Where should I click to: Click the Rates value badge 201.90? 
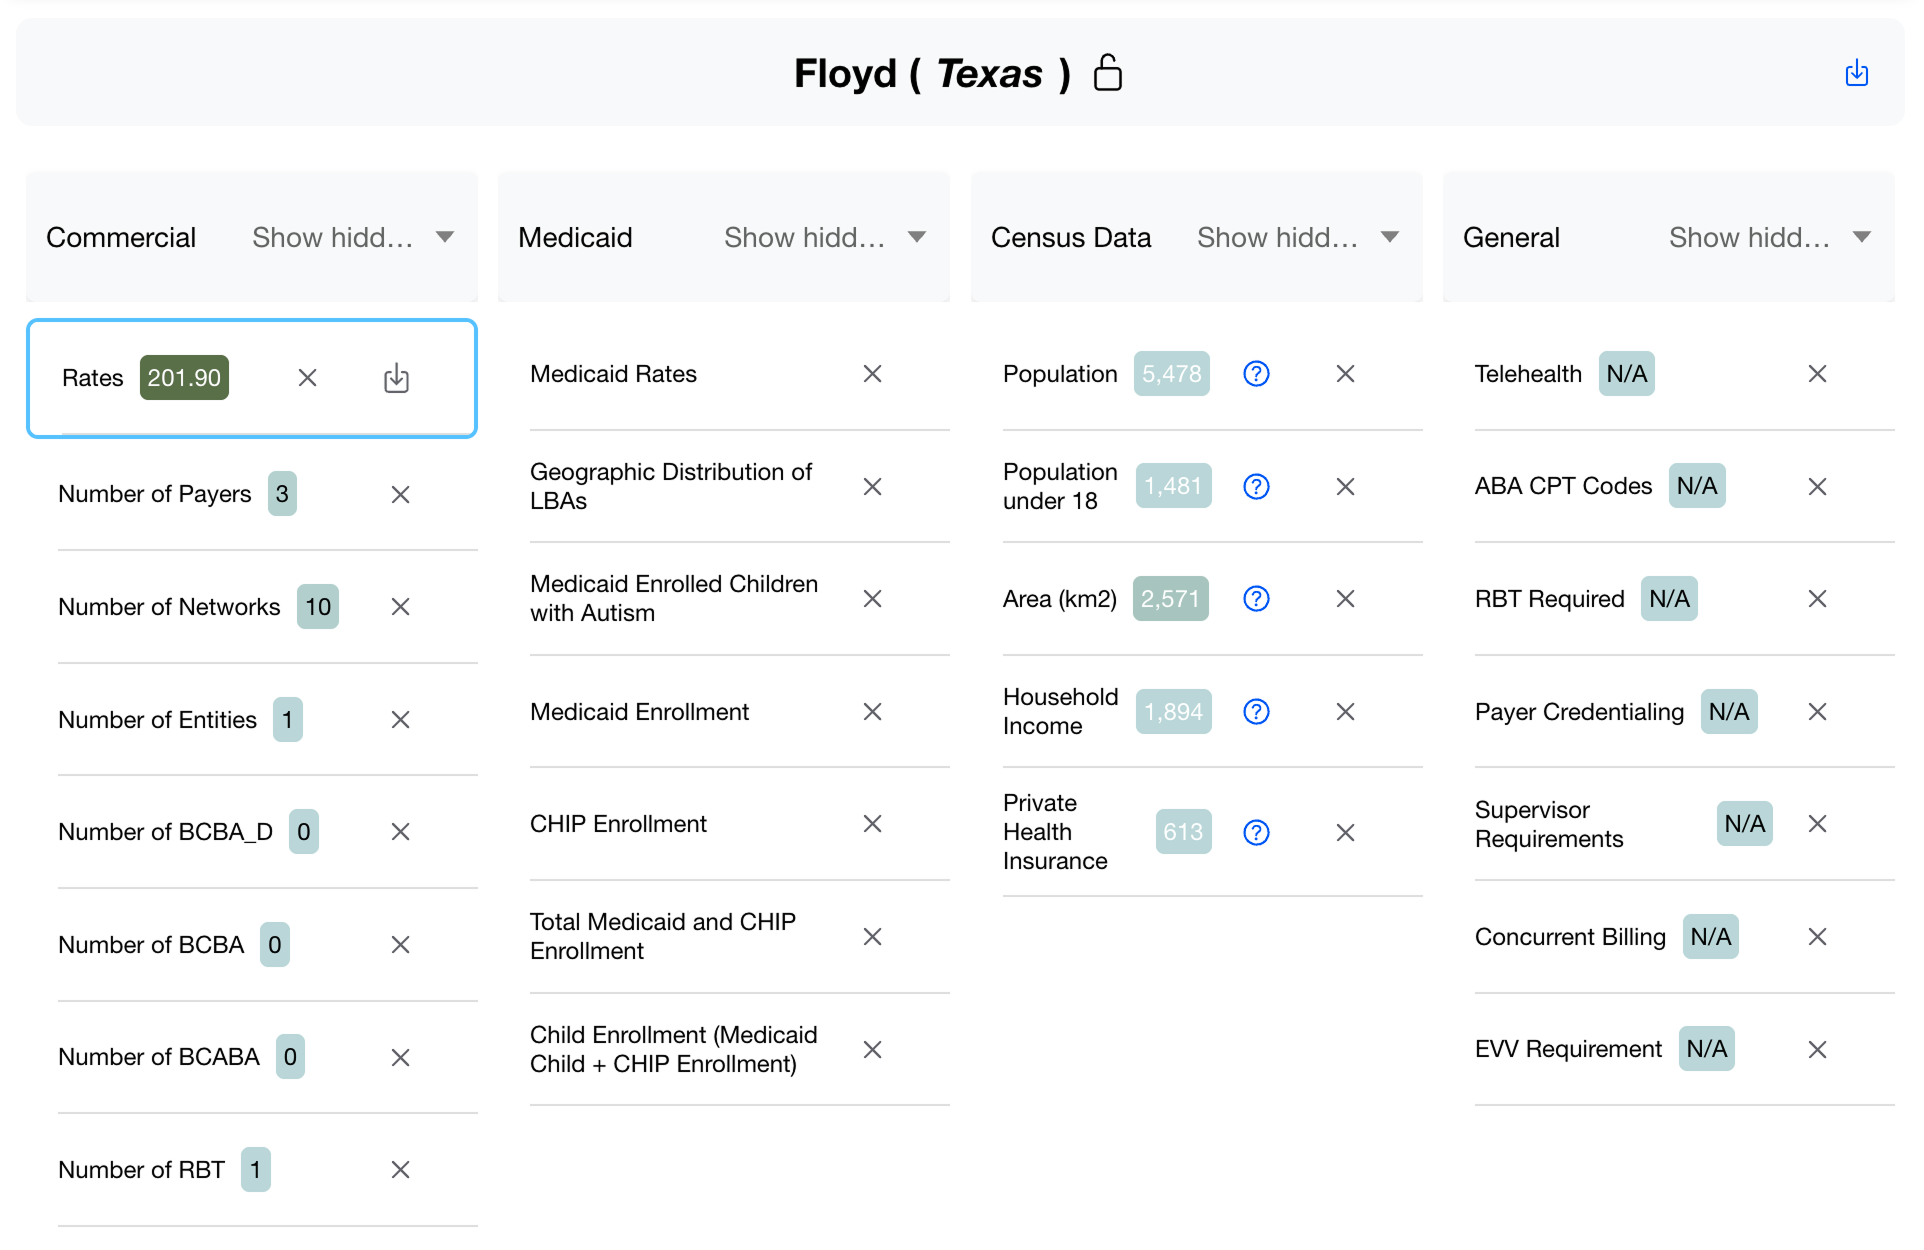[184, 378]
